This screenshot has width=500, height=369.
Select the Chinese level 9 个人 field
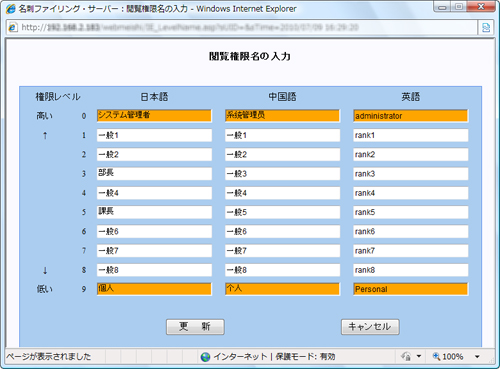point(282,289)
